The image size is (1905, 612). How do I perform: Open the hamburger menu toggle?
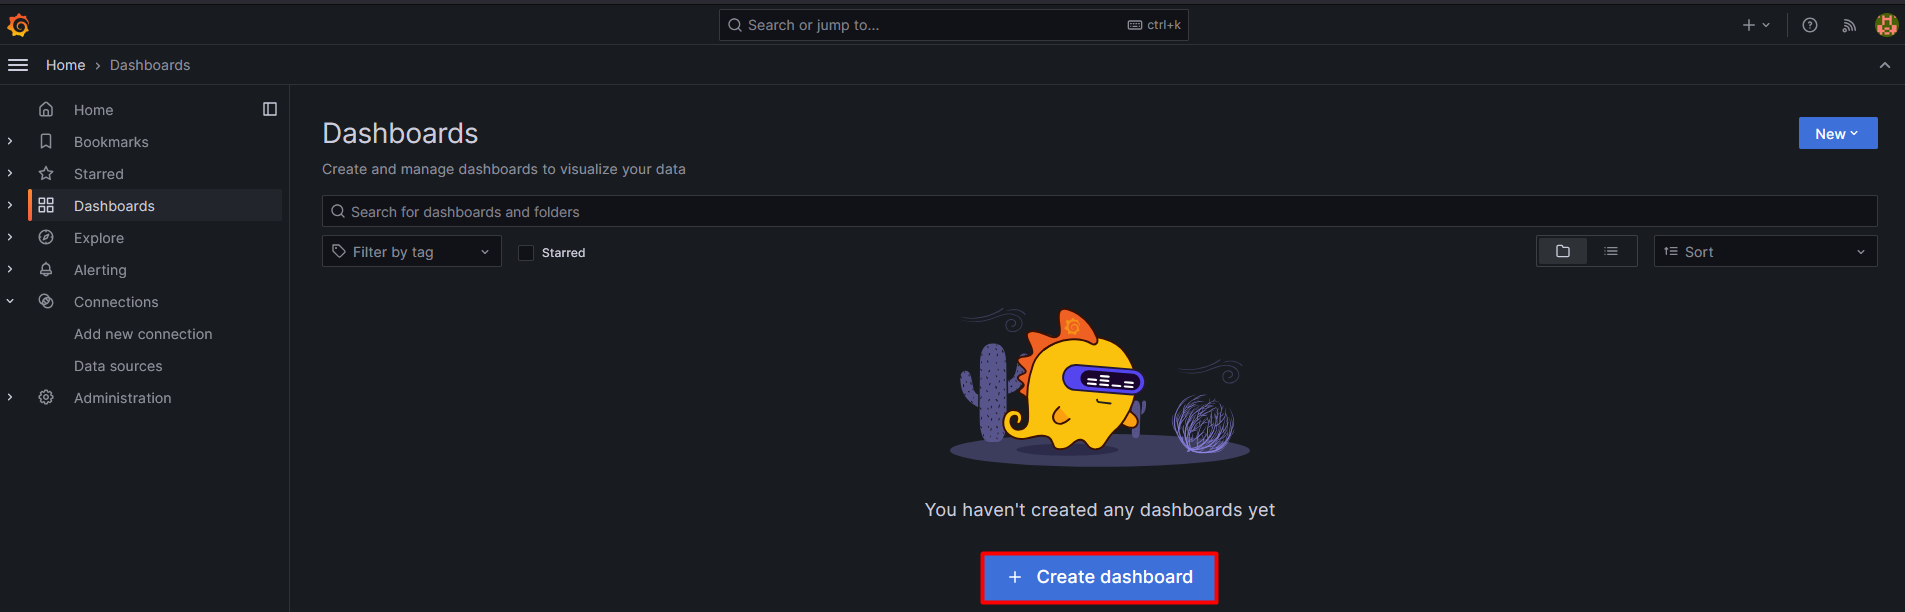tap(18, 65)
